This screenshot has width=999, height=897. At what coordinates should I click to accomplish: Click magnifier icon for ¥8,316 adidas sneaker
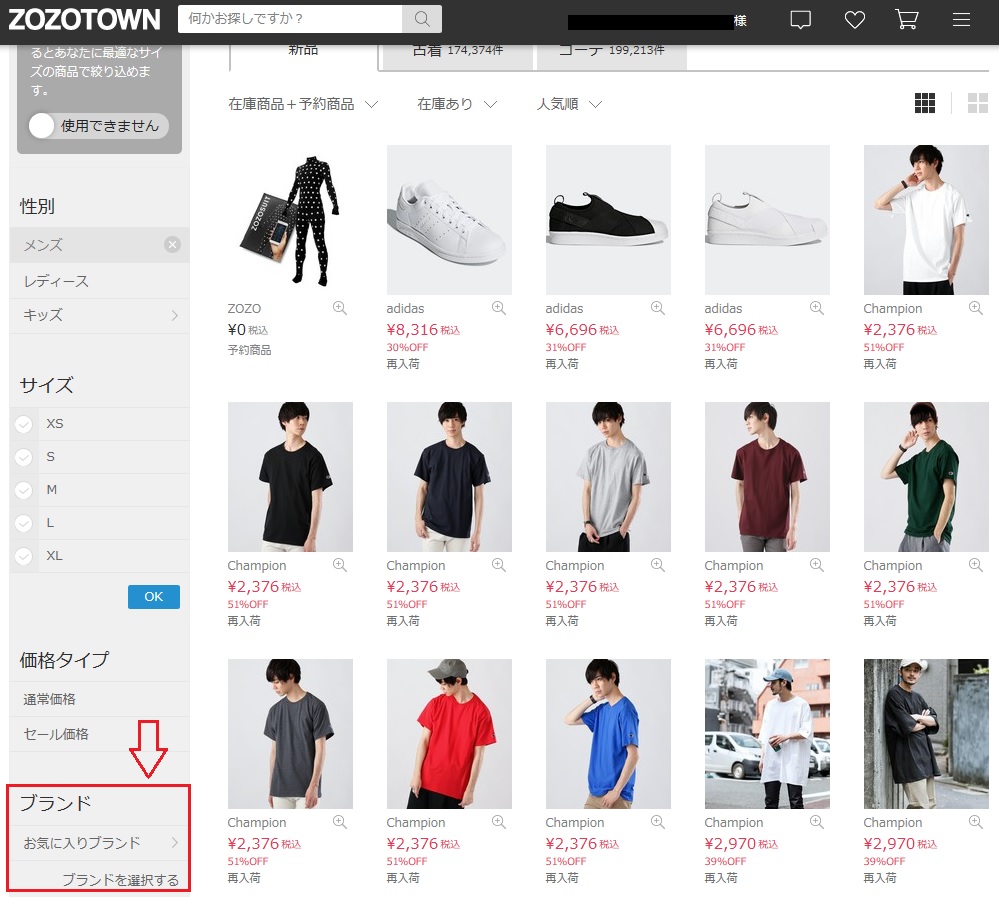pos(499,308)
